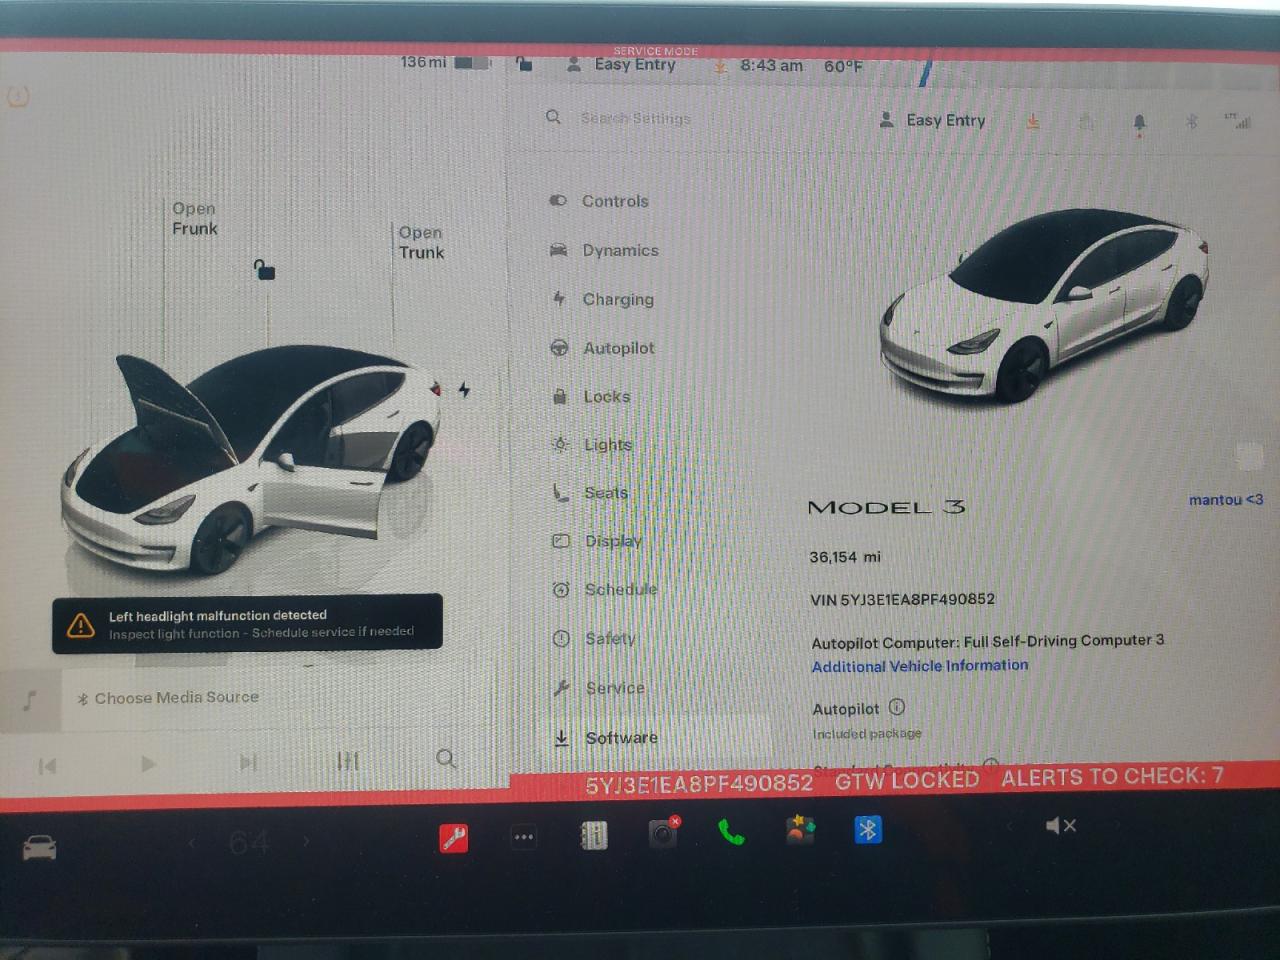
Task: Tap the 36,154 mi odometer reading
Action: pos(845,557)
